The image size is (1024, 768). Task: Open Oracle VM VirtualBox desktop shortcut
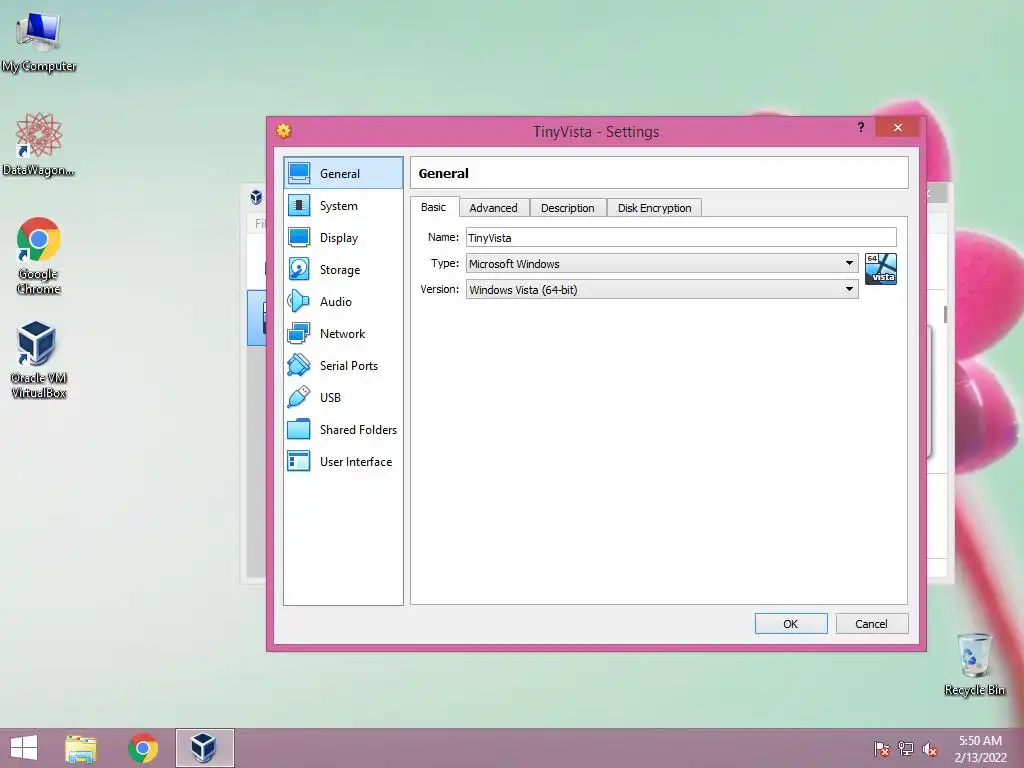[39, 360]
